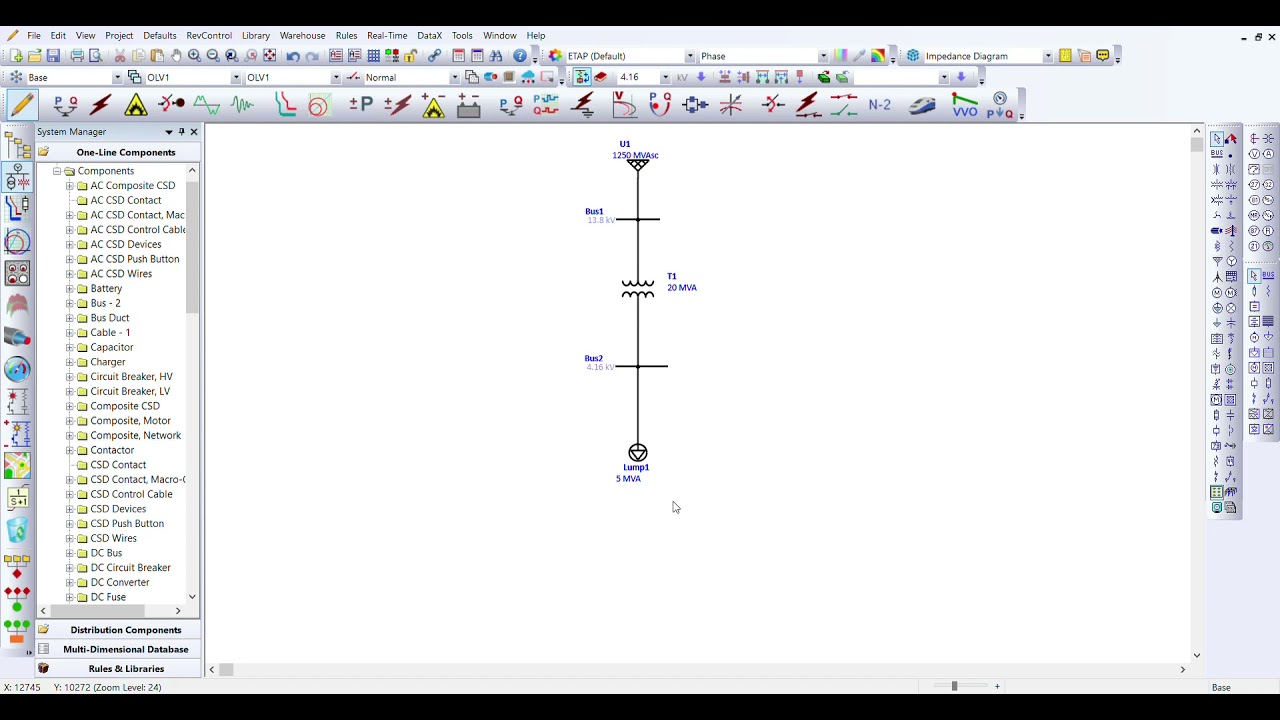The image size is (1280, 720).
Task: Select the Pan hand tool icon
Action: click(176, 56)
